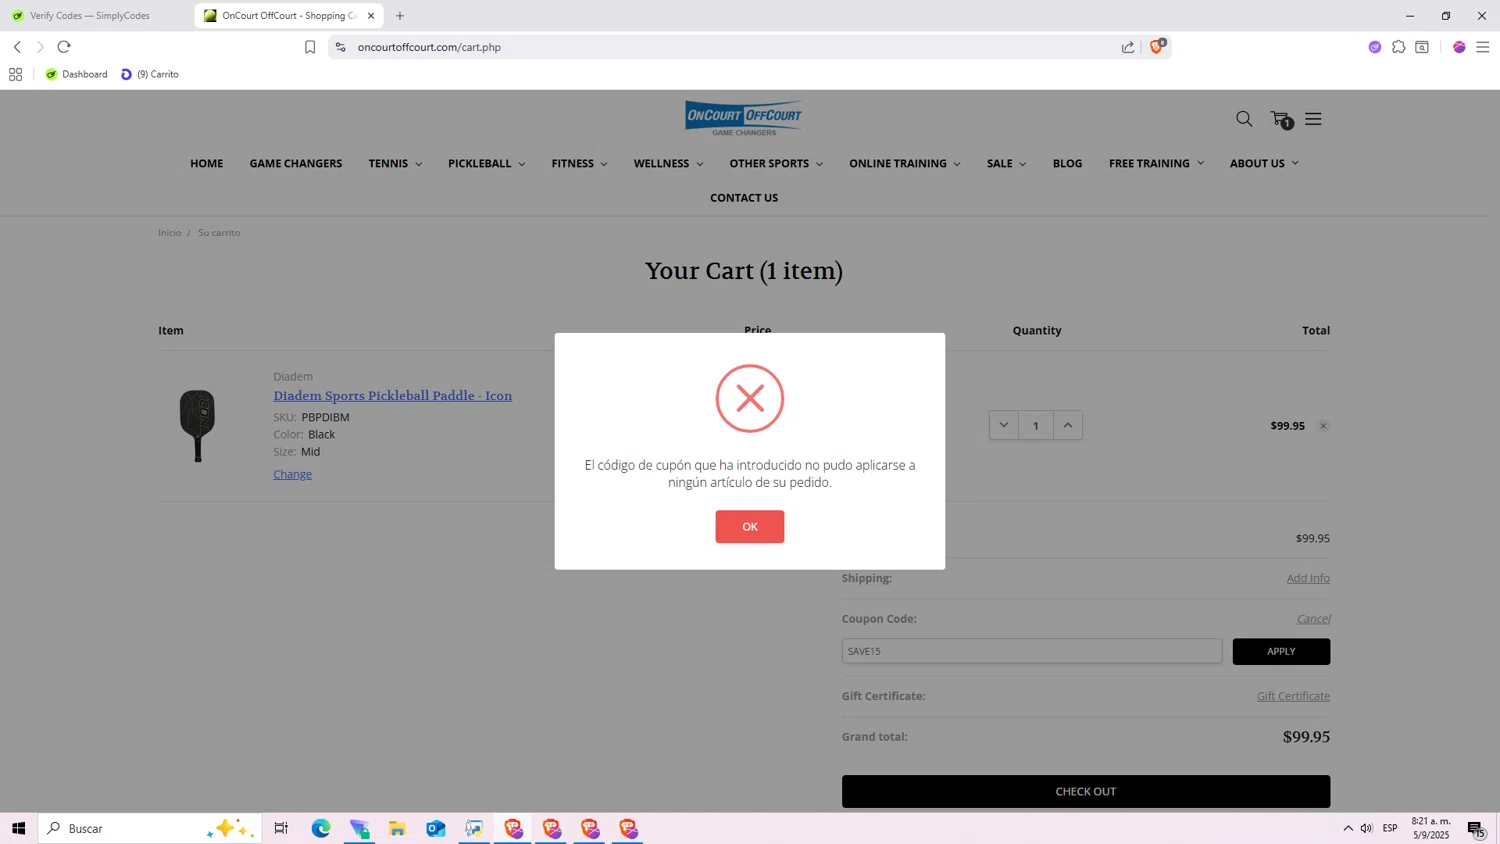Expand the SALE dropdown menu
This screenshot has width=1500, height=844.
pos(1006,163)
